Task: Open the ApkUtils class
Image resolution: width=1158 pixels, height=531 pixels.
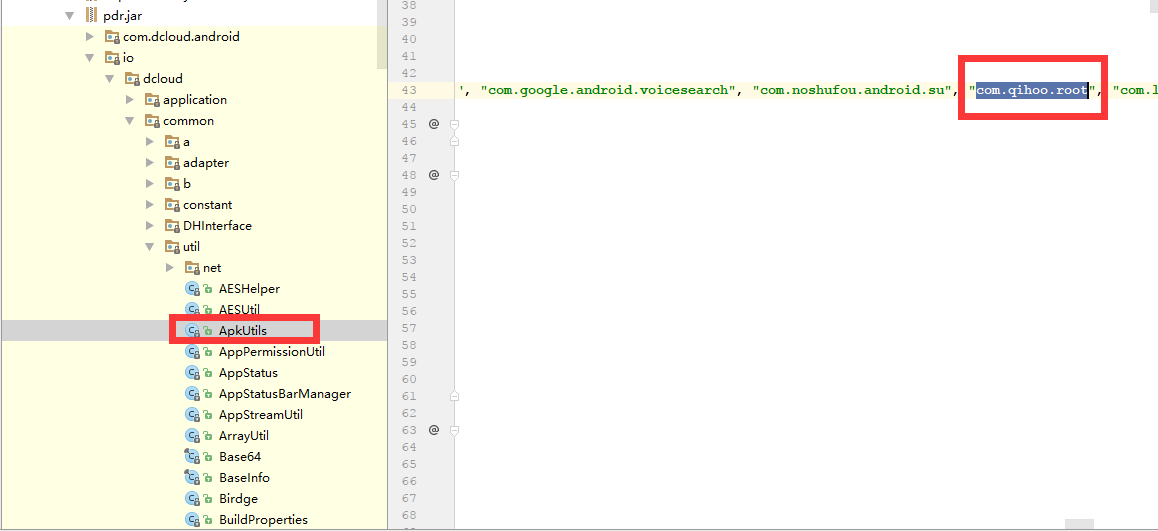Action: tap(243, 331)
